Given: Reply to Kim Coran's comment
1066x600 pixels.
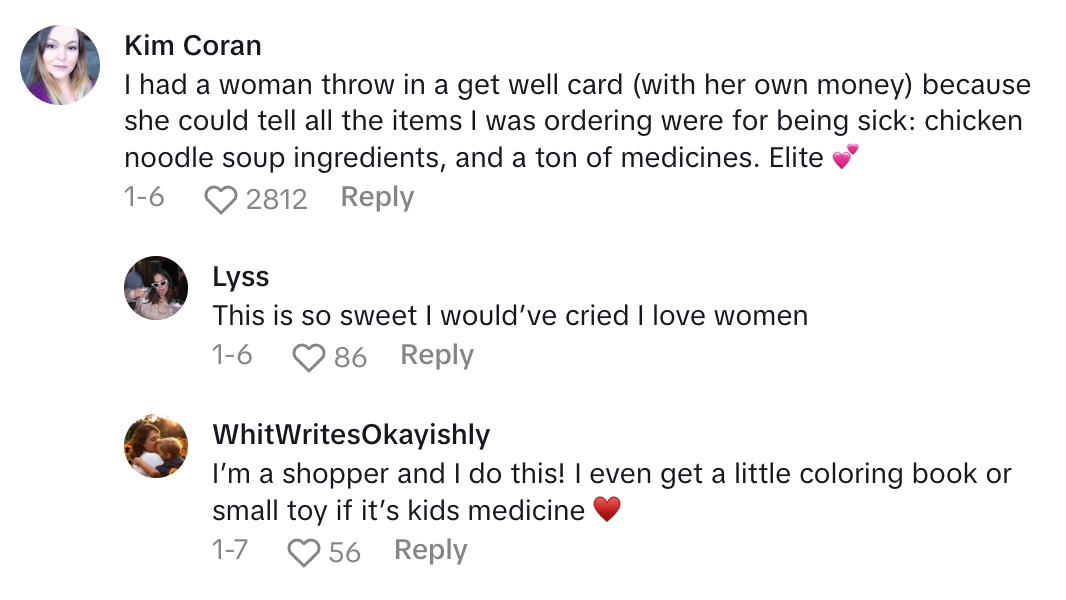Looking at the screenshot, I should 377,198.
